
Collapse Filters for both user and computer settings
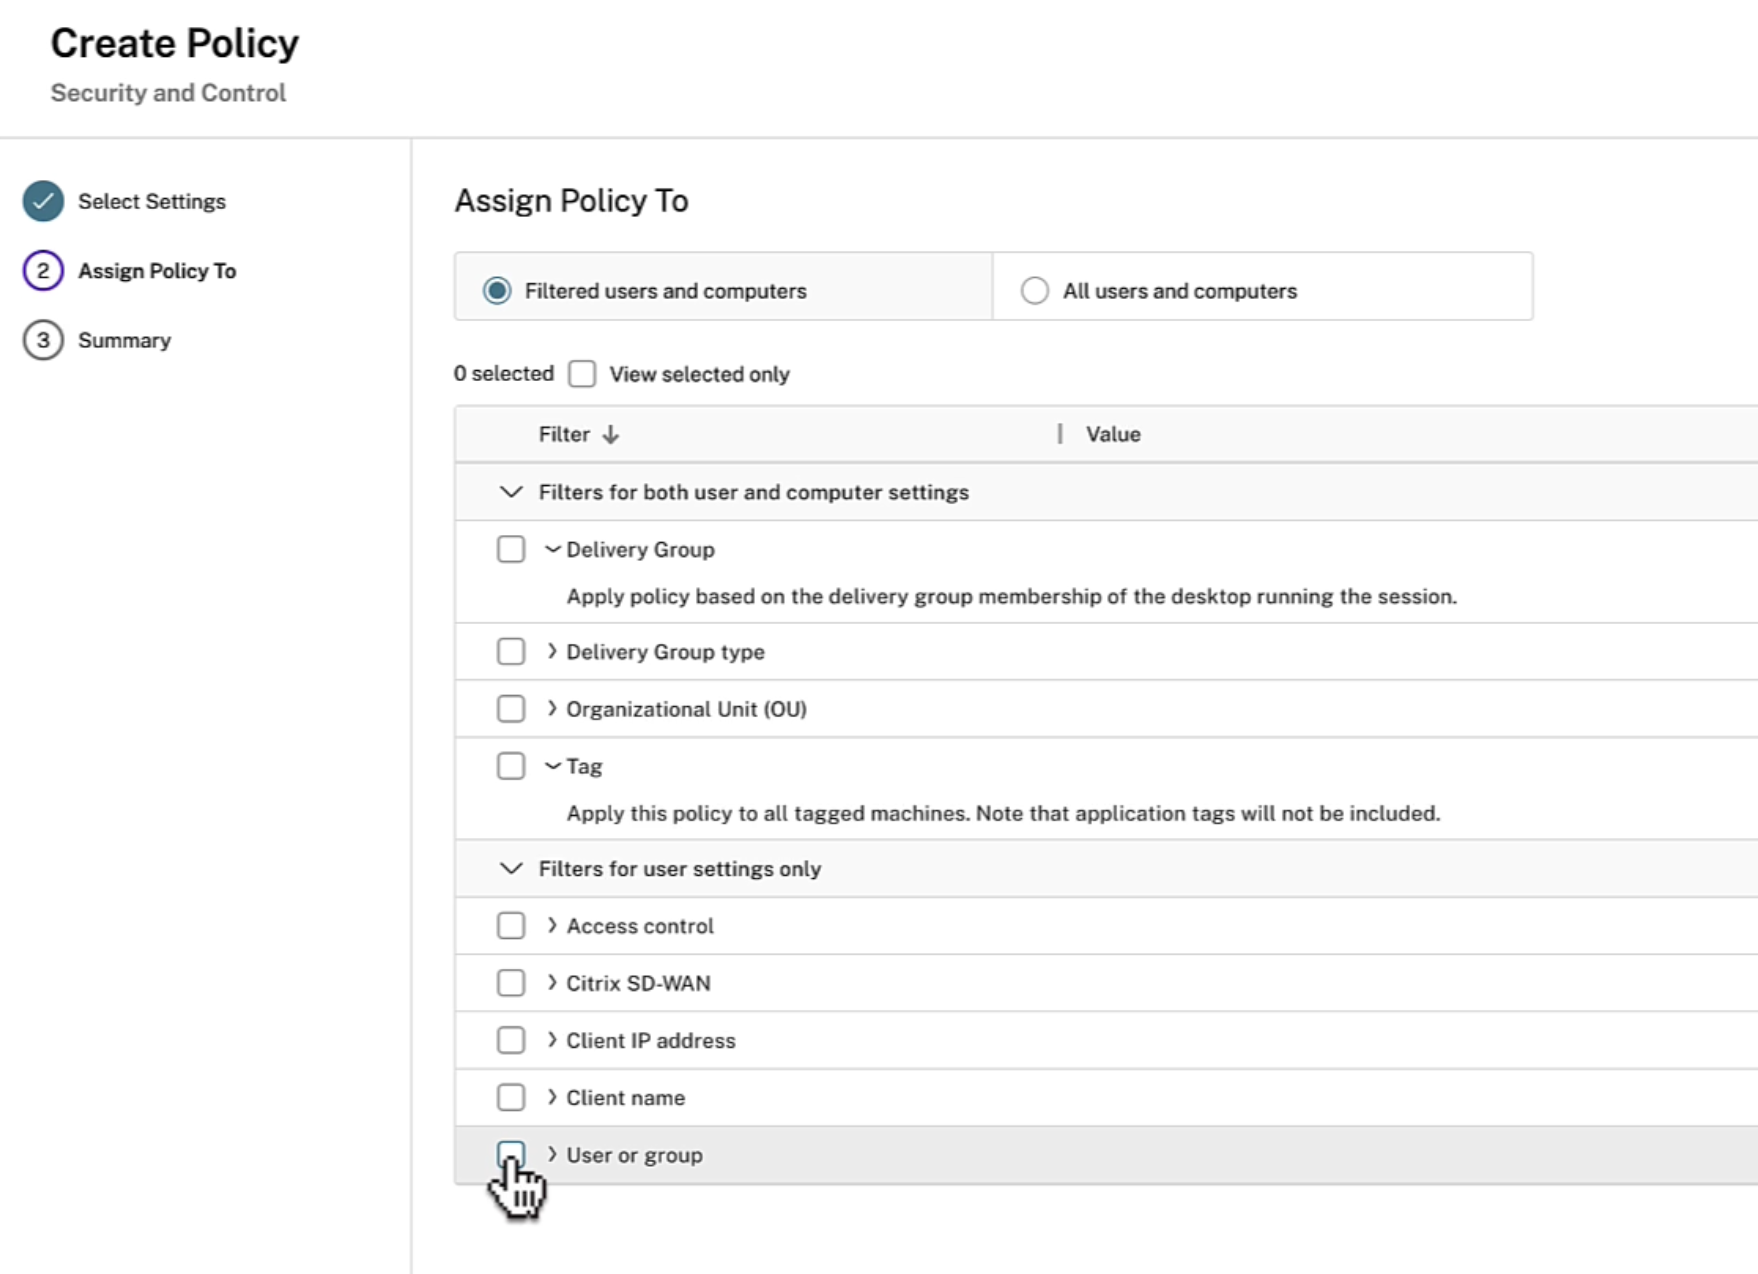point(511,492)
